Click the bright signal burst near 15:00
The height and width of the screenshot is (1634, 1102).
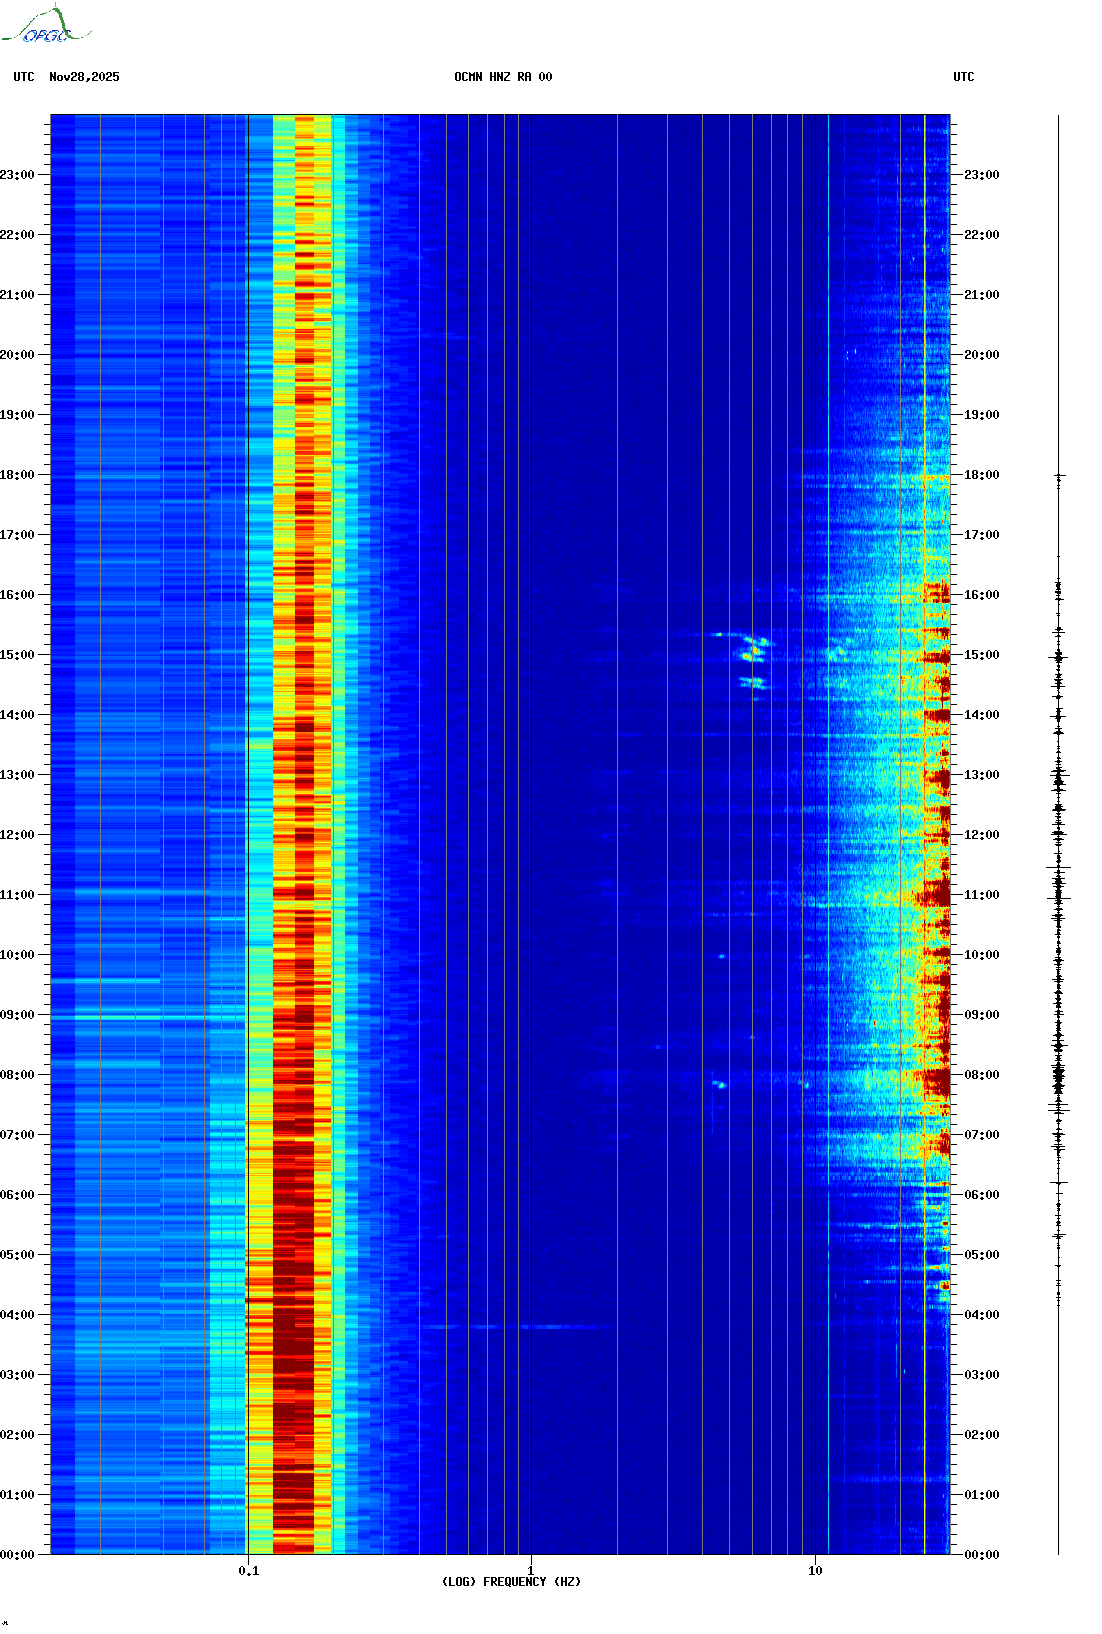[x=752, y=650]
